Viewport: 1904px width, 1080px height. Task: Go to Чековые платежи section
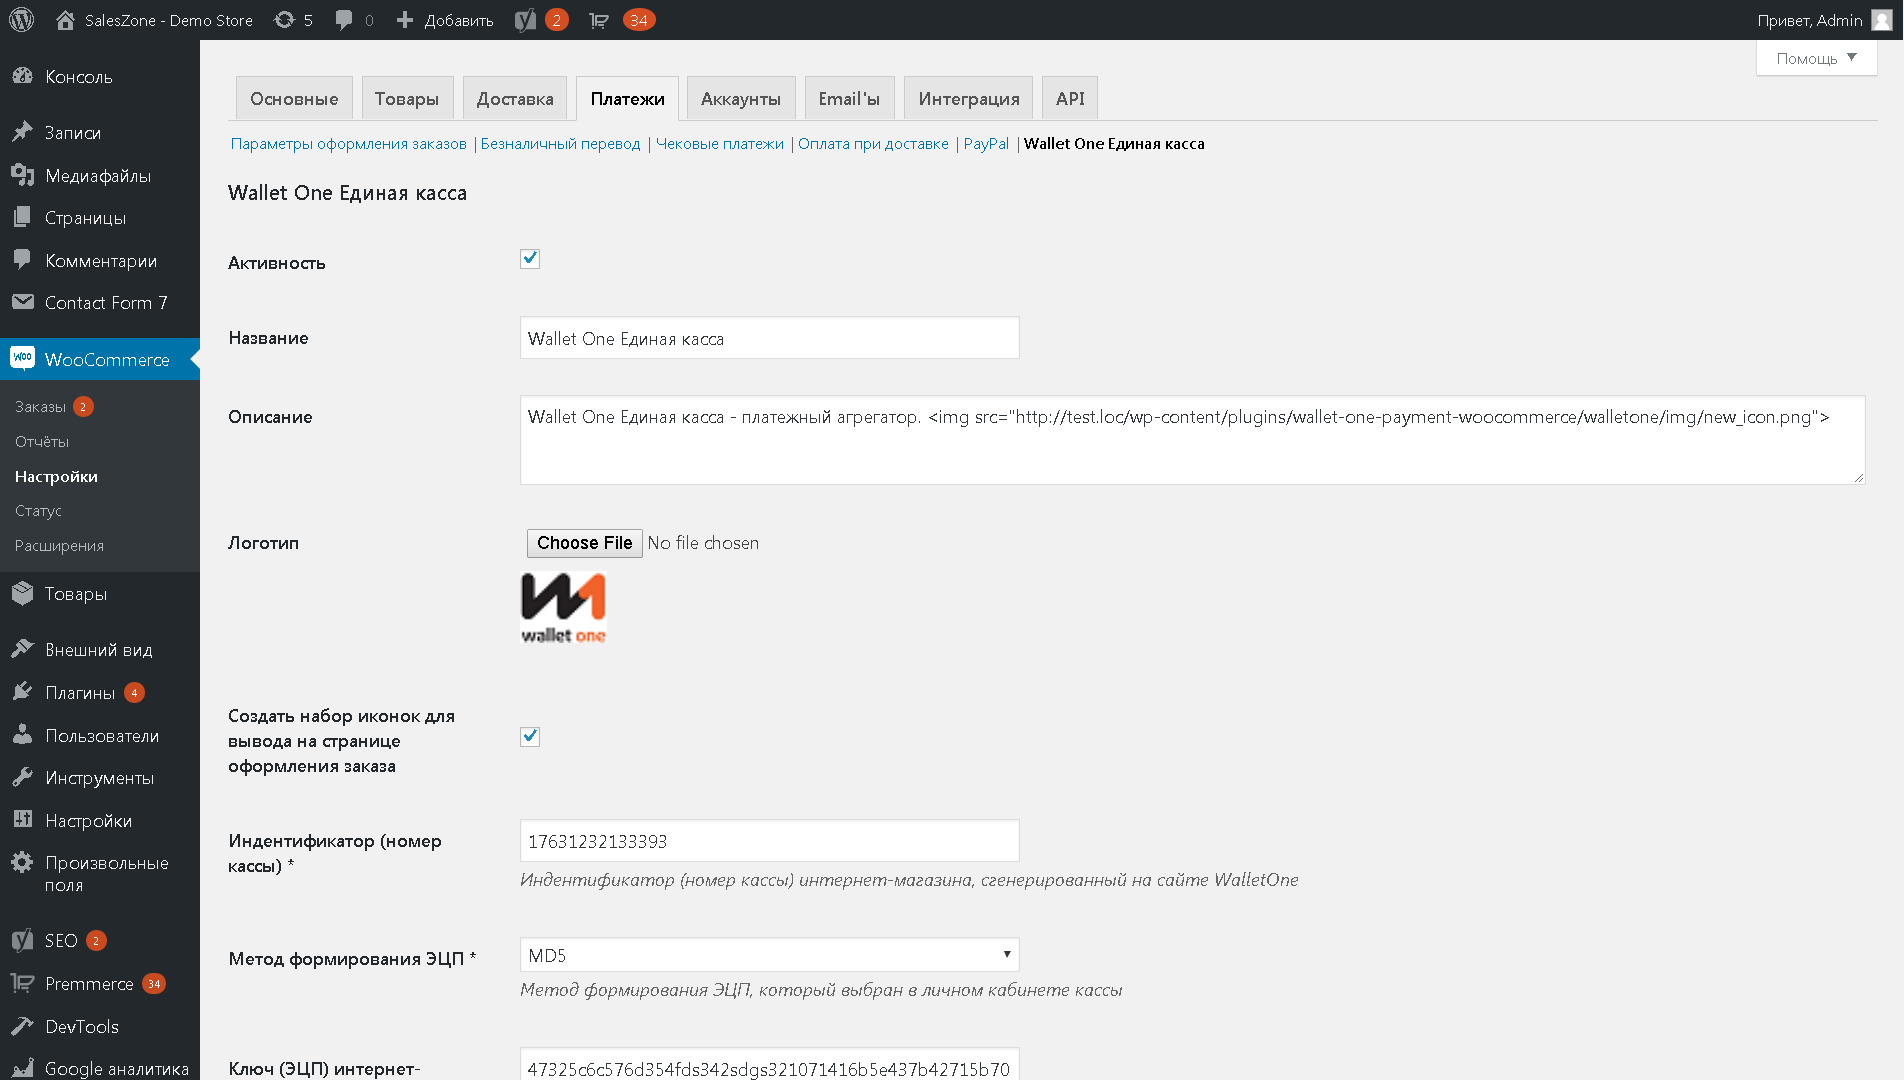[720, 144]
